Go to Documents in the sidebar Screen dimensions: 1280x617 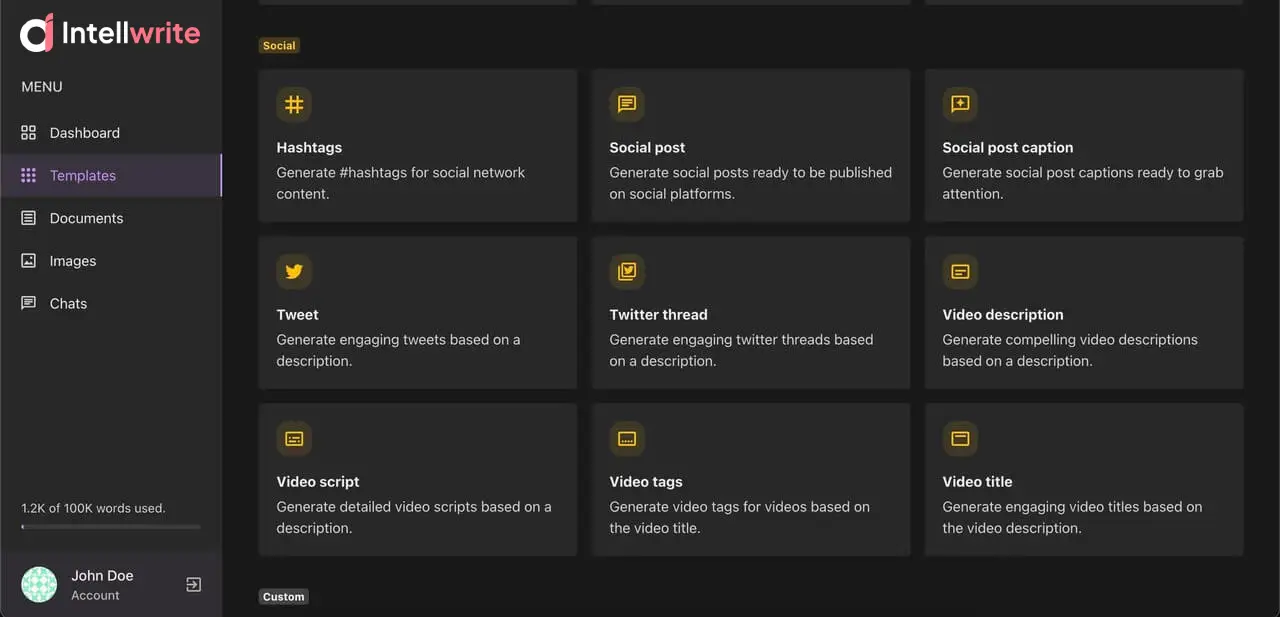[86, 218]
